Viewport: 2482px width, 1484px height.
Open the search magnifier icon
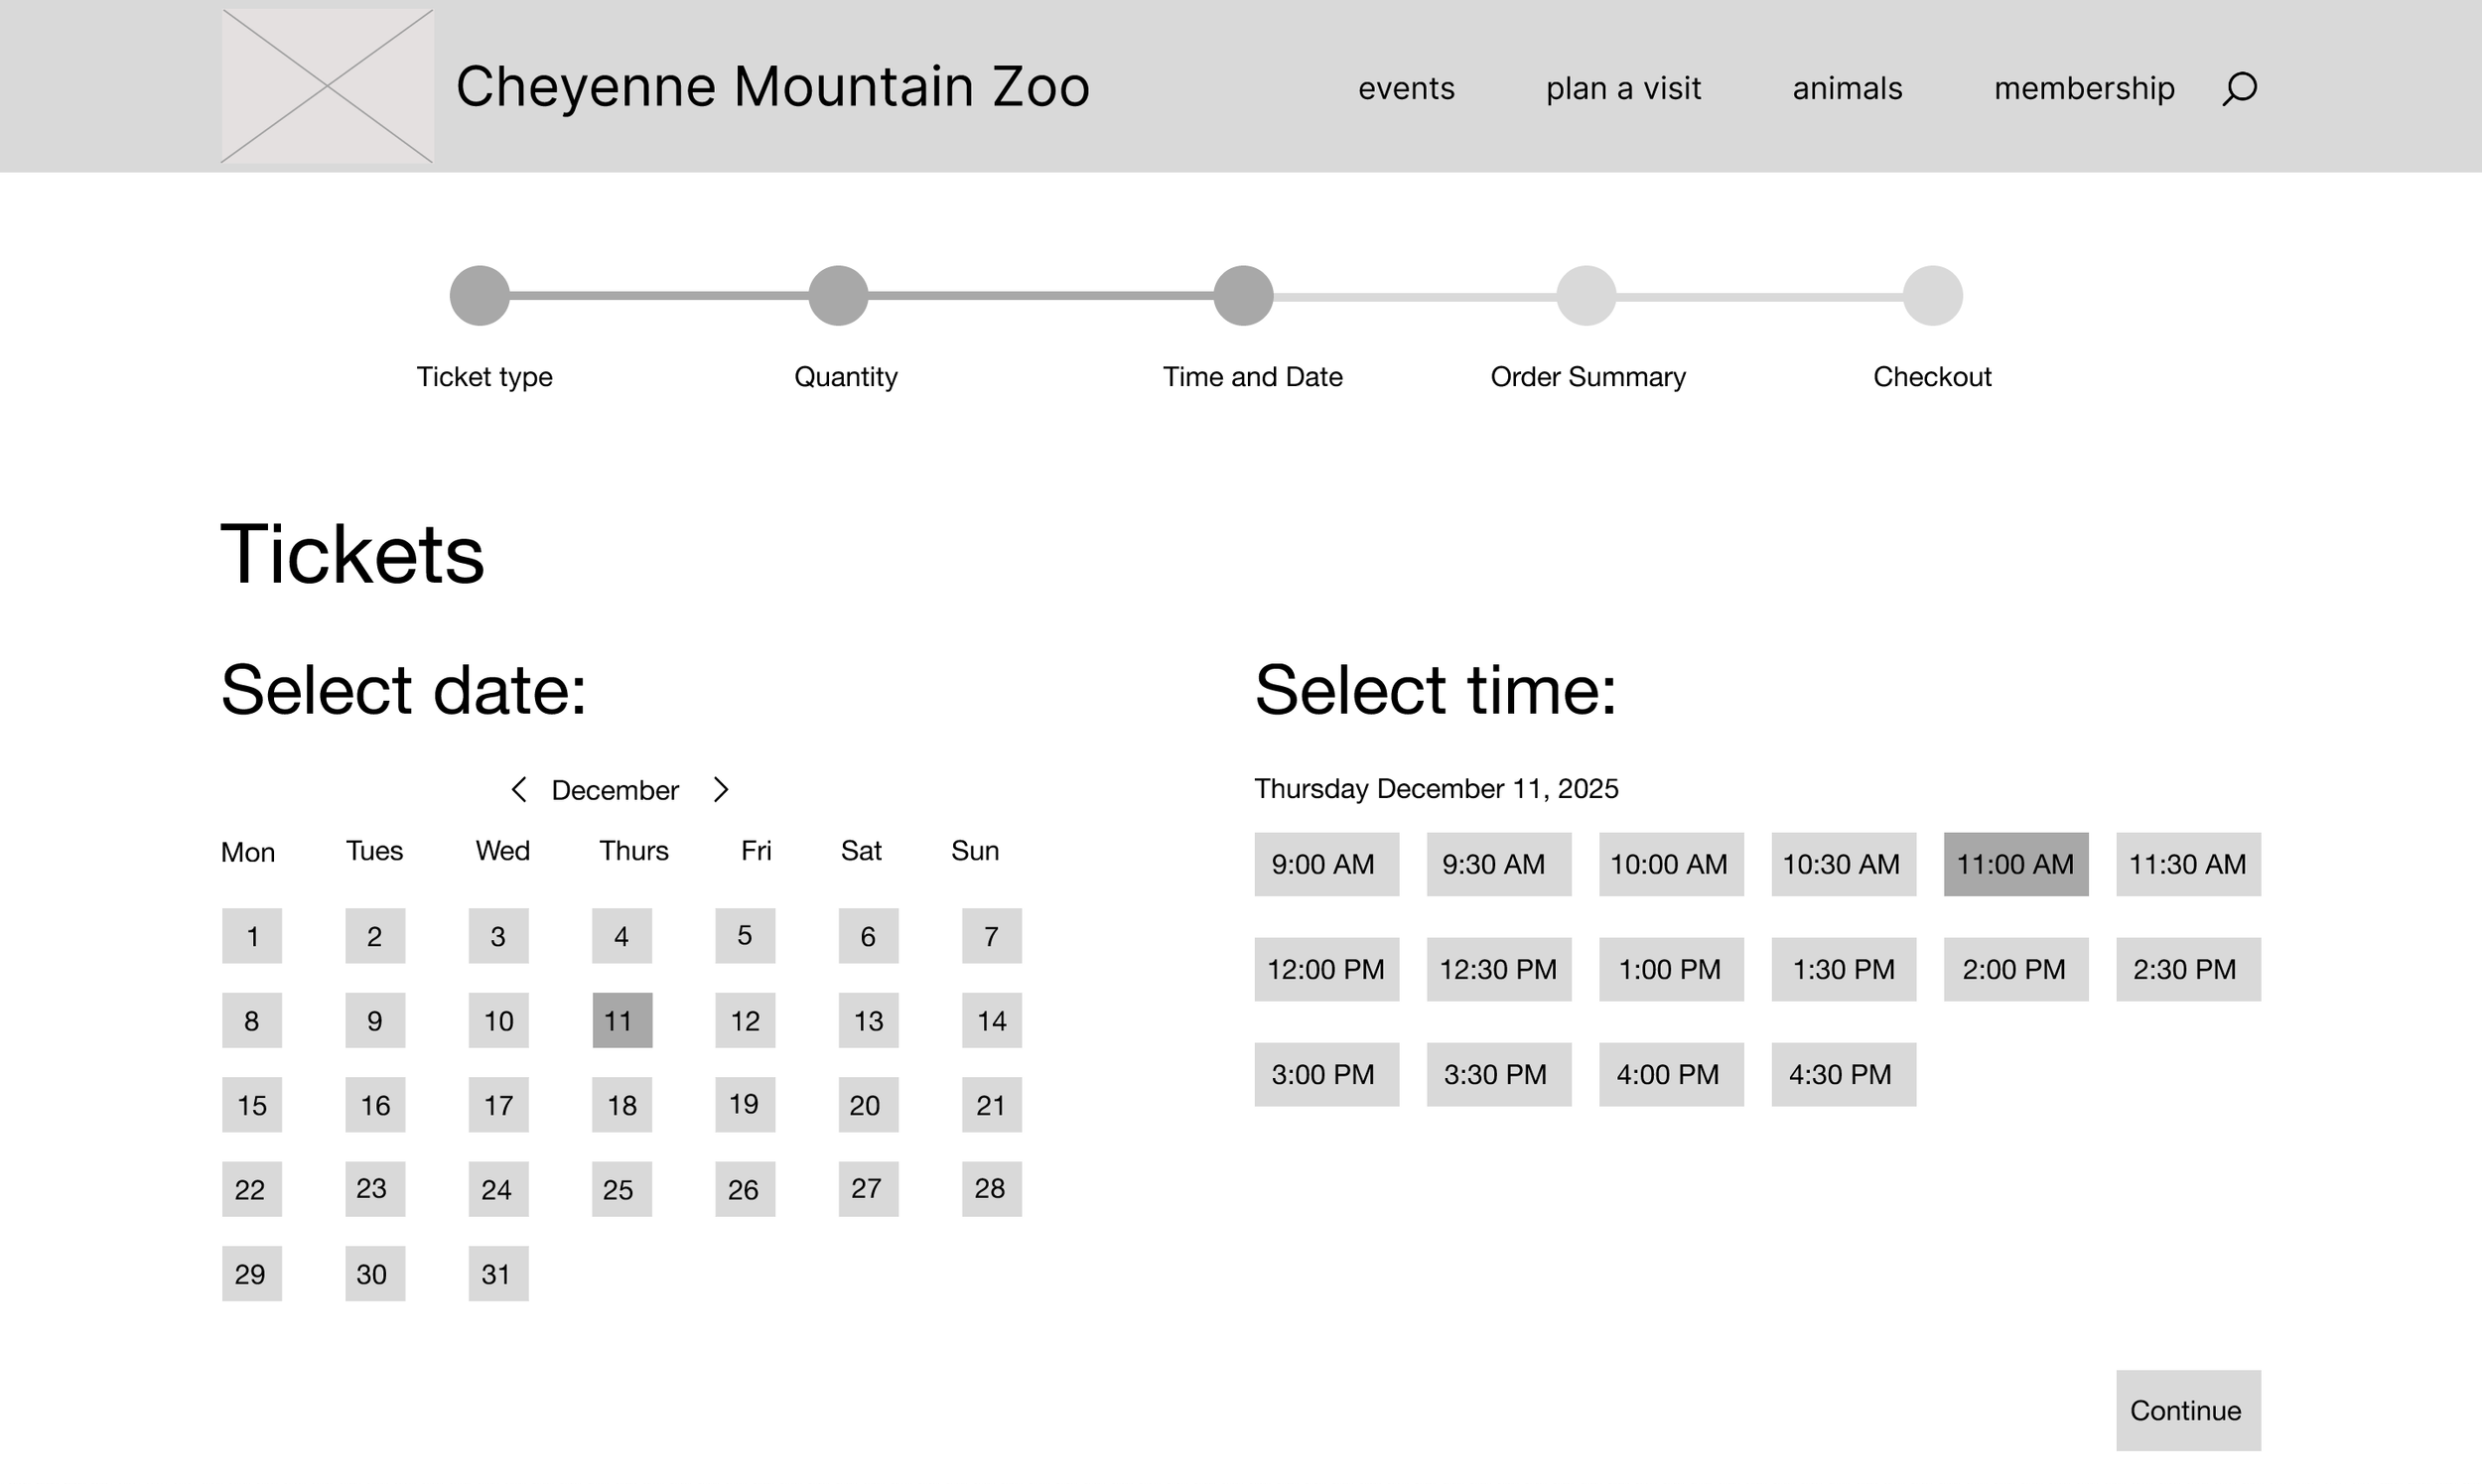pyautogui.click(x=2239, y=89)
